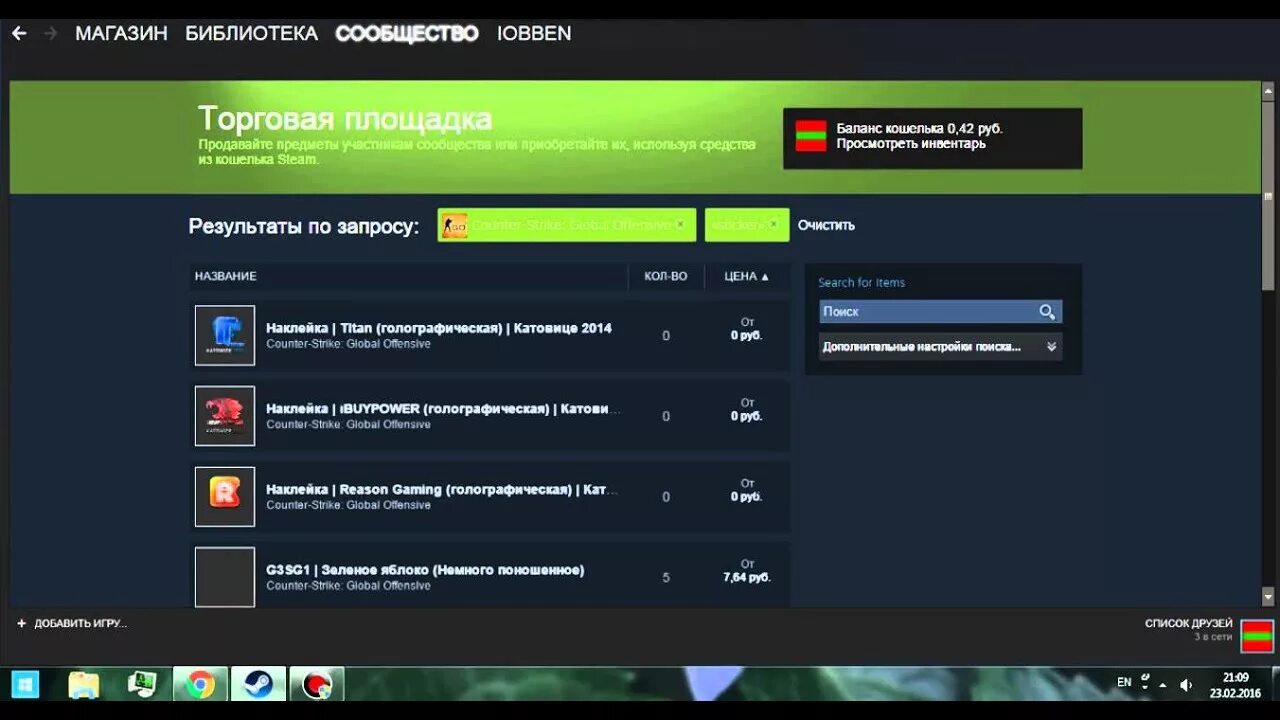Open iBUYPOWER holographic sticker thumbnail
The image size is (1280, 720).
225,416
